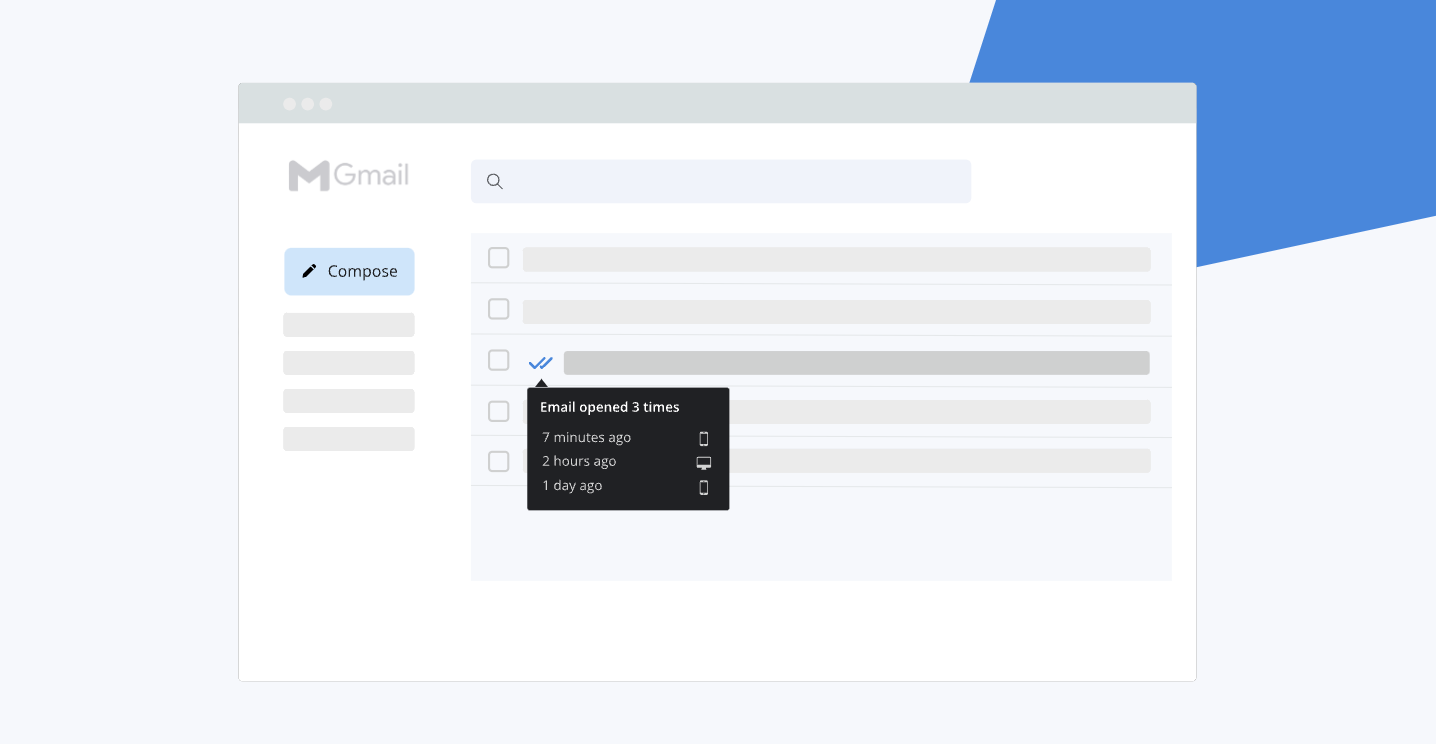Tick the checkbox of the fifth email row
Viewport: 1436px width, 744px height.
click(498, 461)
